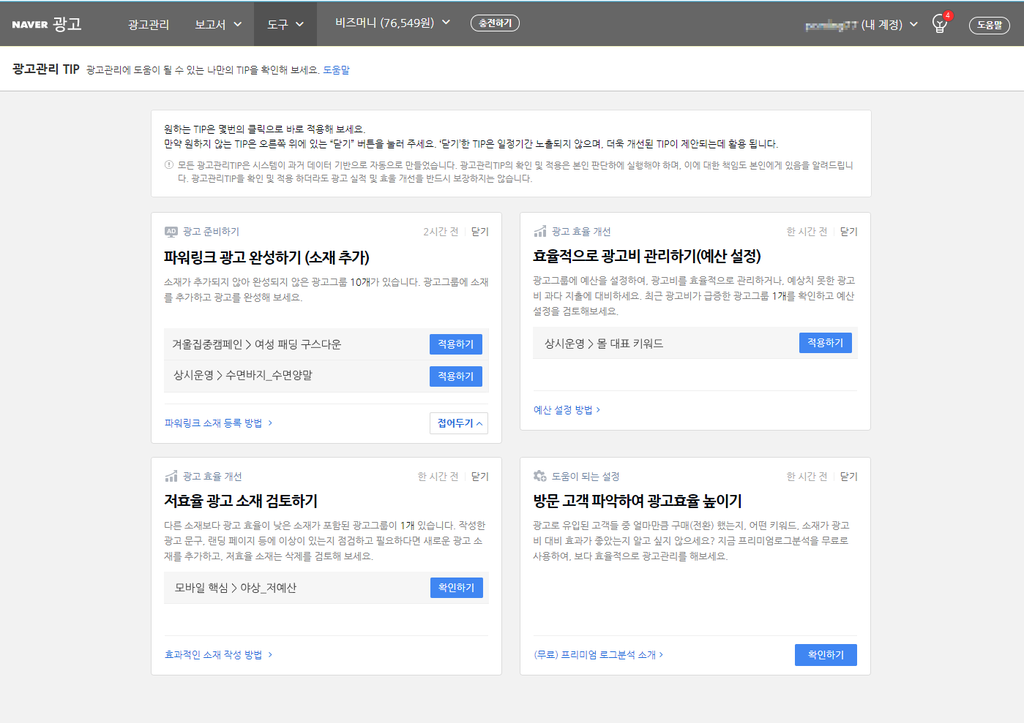Apply the tip for 여성 패딩 구스다운
The height and width of the screenshot is (723, 1024).
456,344
